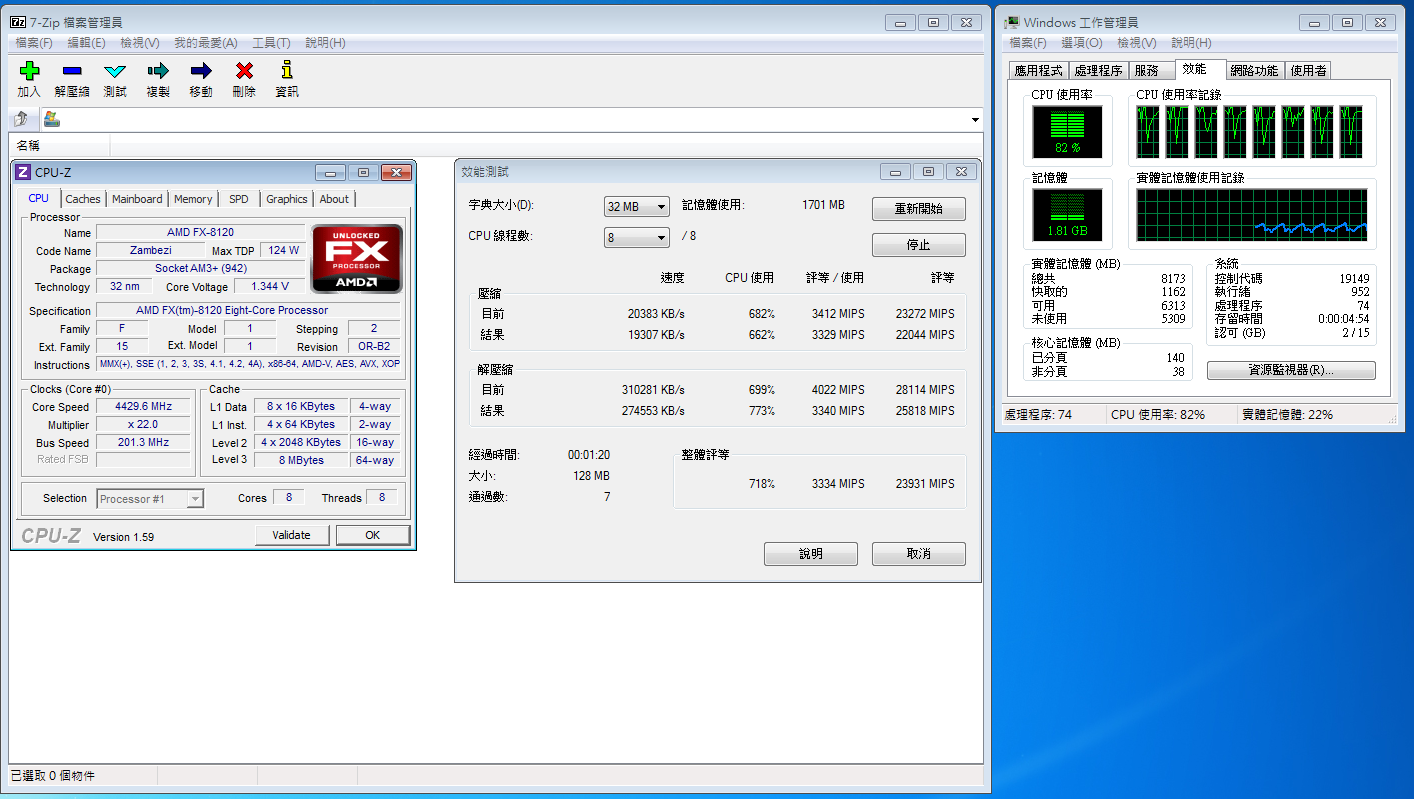Switch to the Caches tab in CPU-Z
This screenshot has height=799, width=1414.
(x=83, y=199)
